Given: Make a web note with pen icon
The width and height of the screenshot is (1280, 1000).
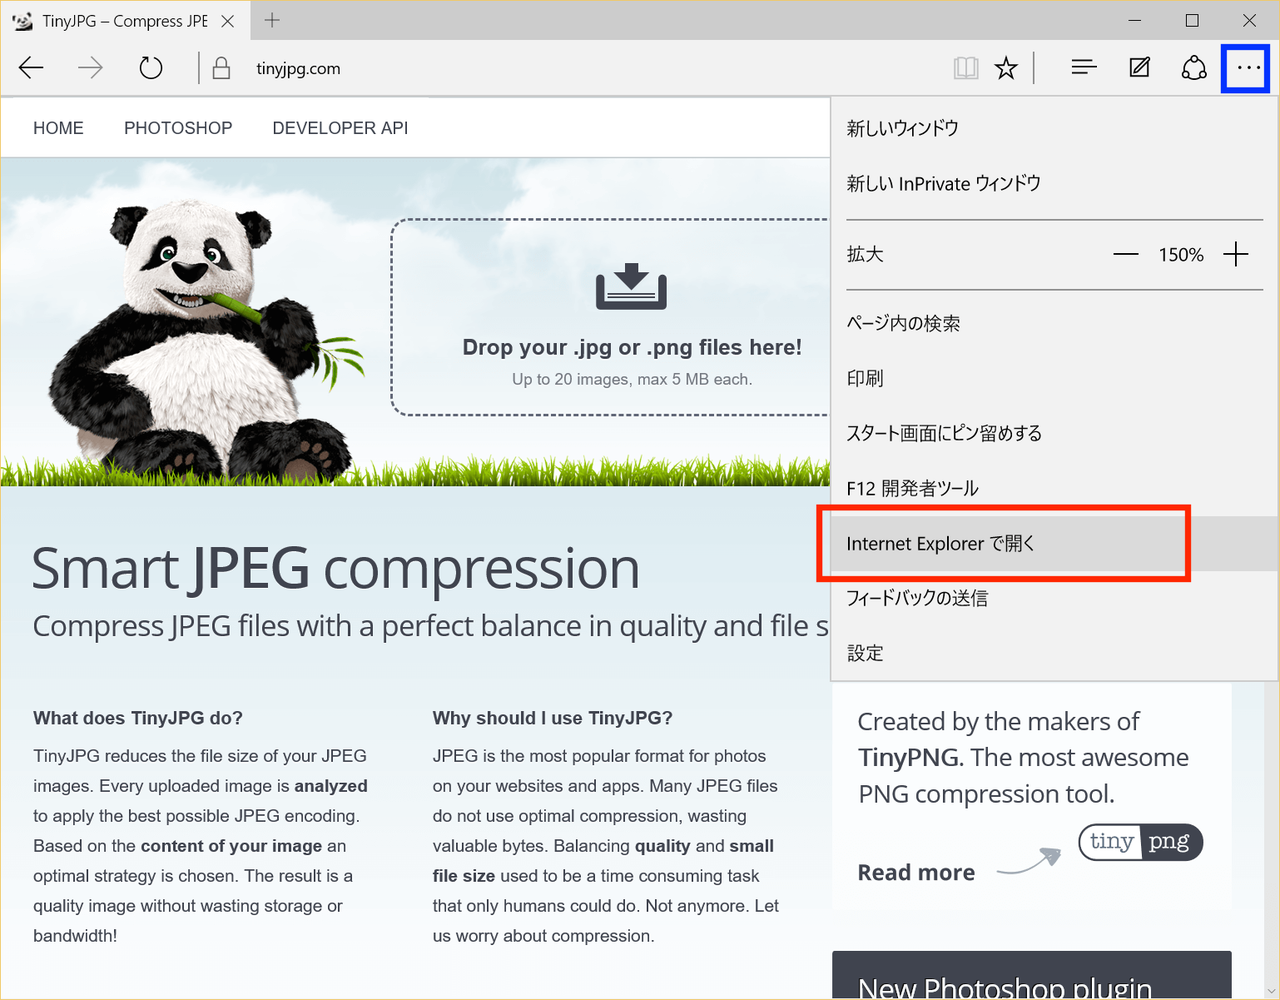Looking at the screenshot, I should [1139, 68].
